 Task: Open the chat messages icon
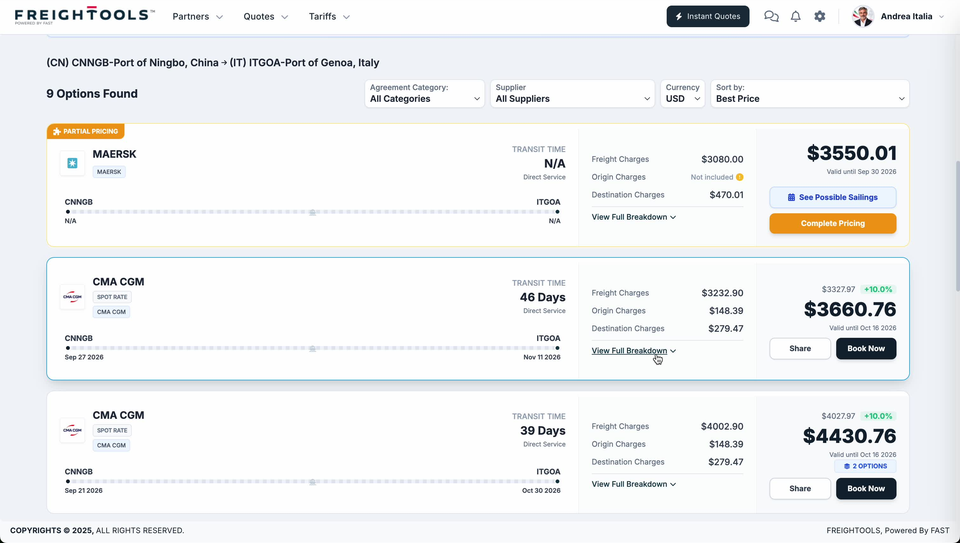click(x=771, y=17)
